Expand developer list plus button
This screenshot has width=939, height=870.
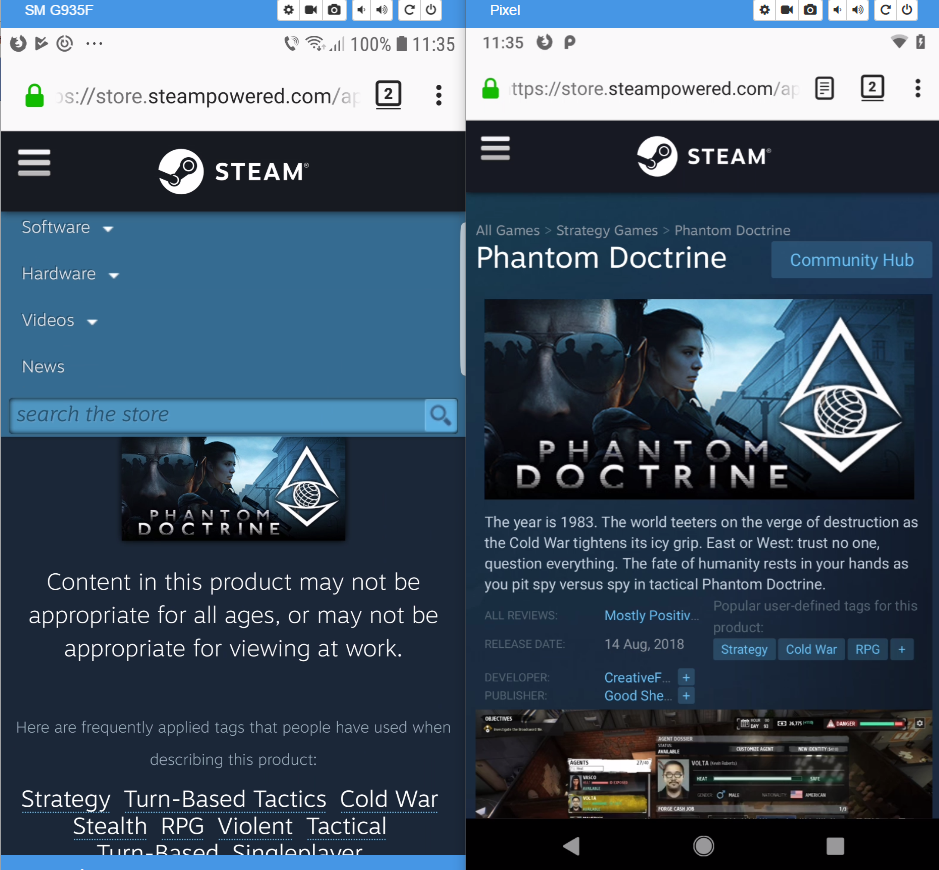(686, 677)
